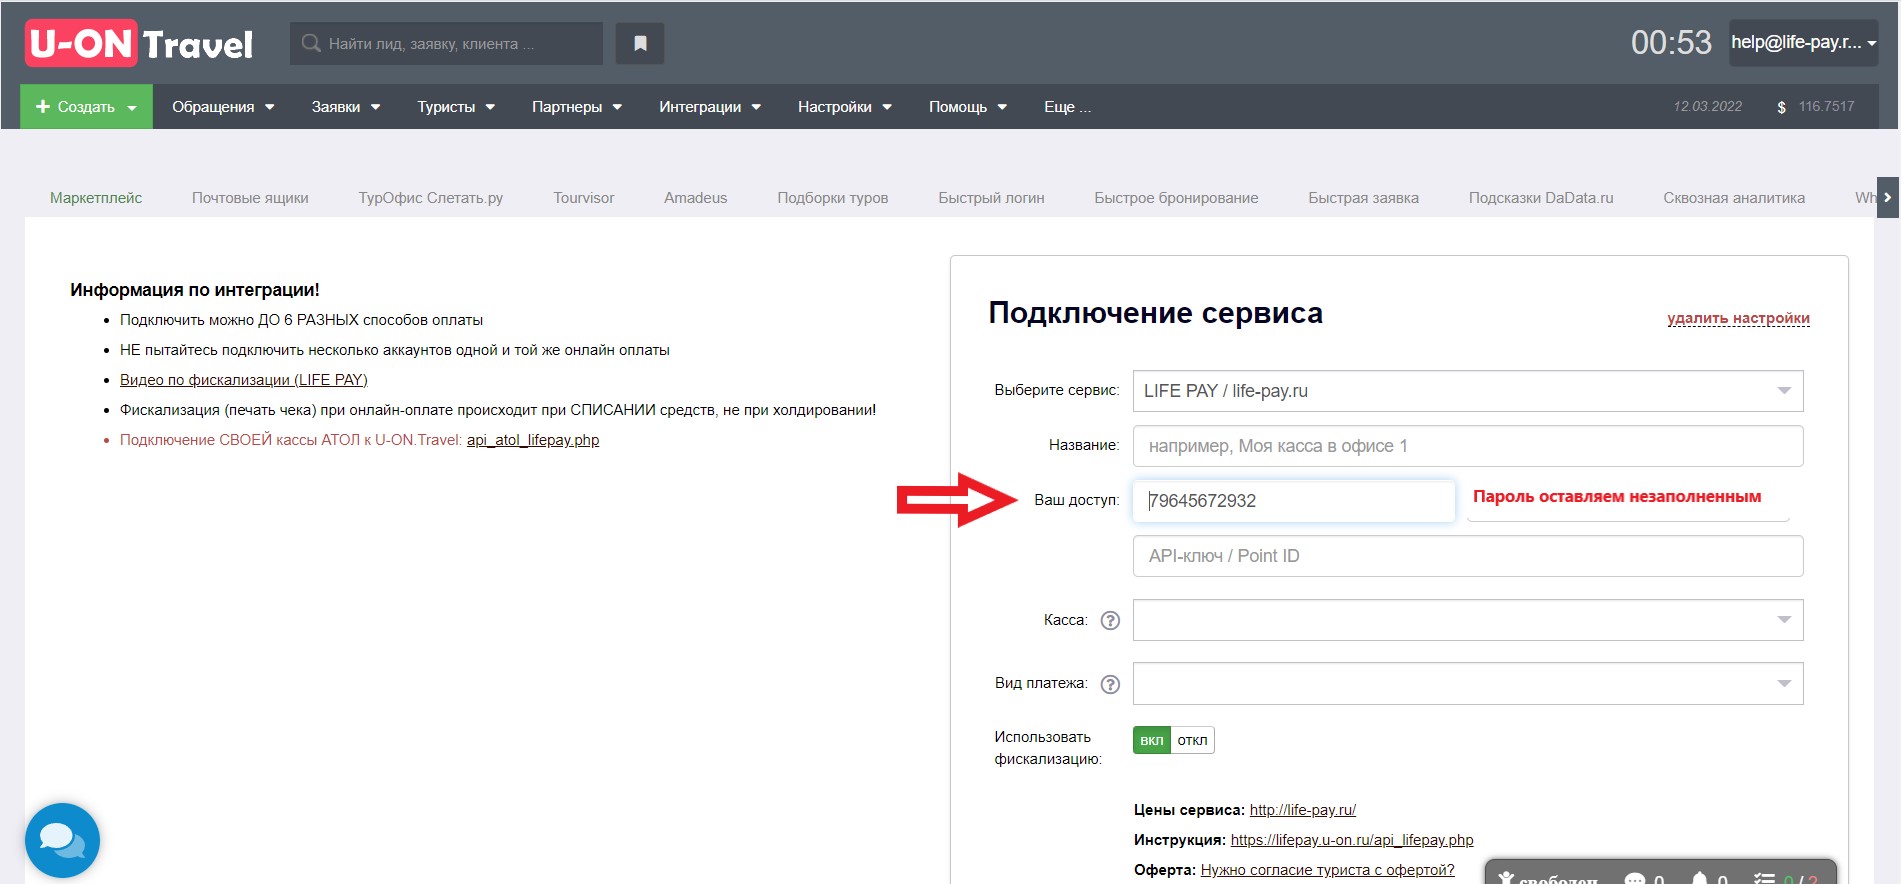Open the Быстрое бронирование tab

(x=1176, y=198)
